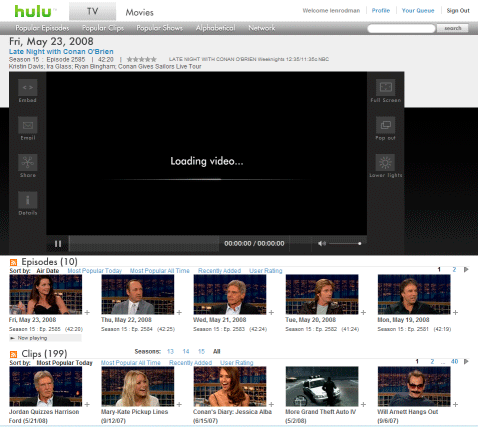Adjust the volume slider handle
Image resolution: width=478 pixels, height=427 pixels.
pyautogui.click(x=359, y=243)
